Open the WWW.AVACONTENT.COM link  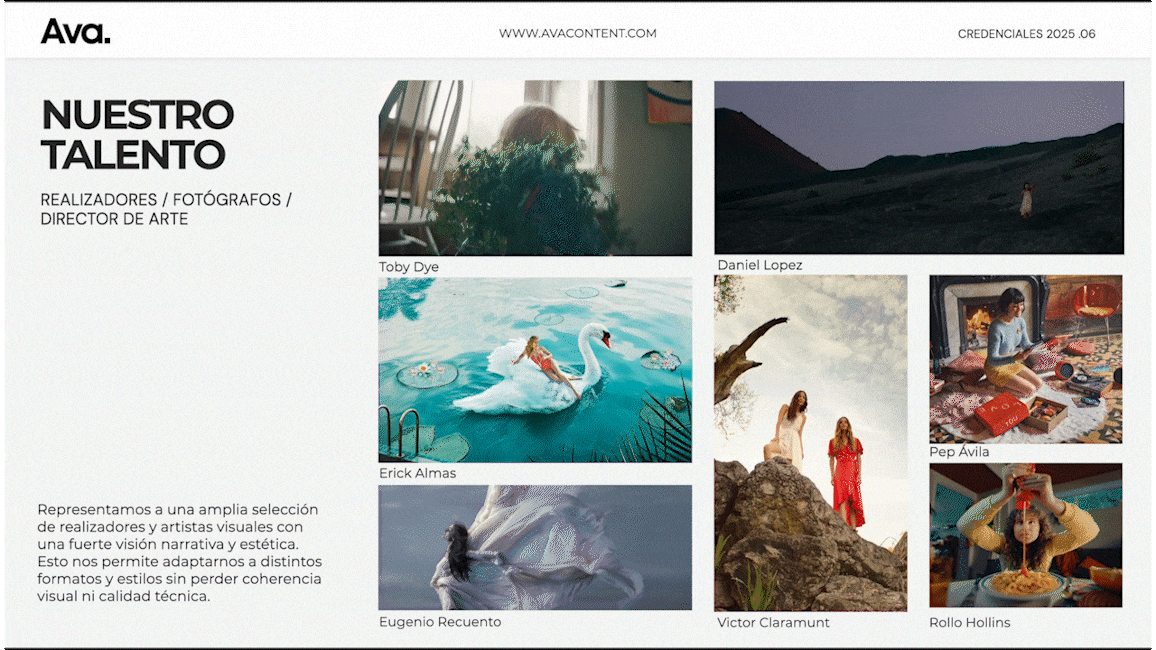577,33
